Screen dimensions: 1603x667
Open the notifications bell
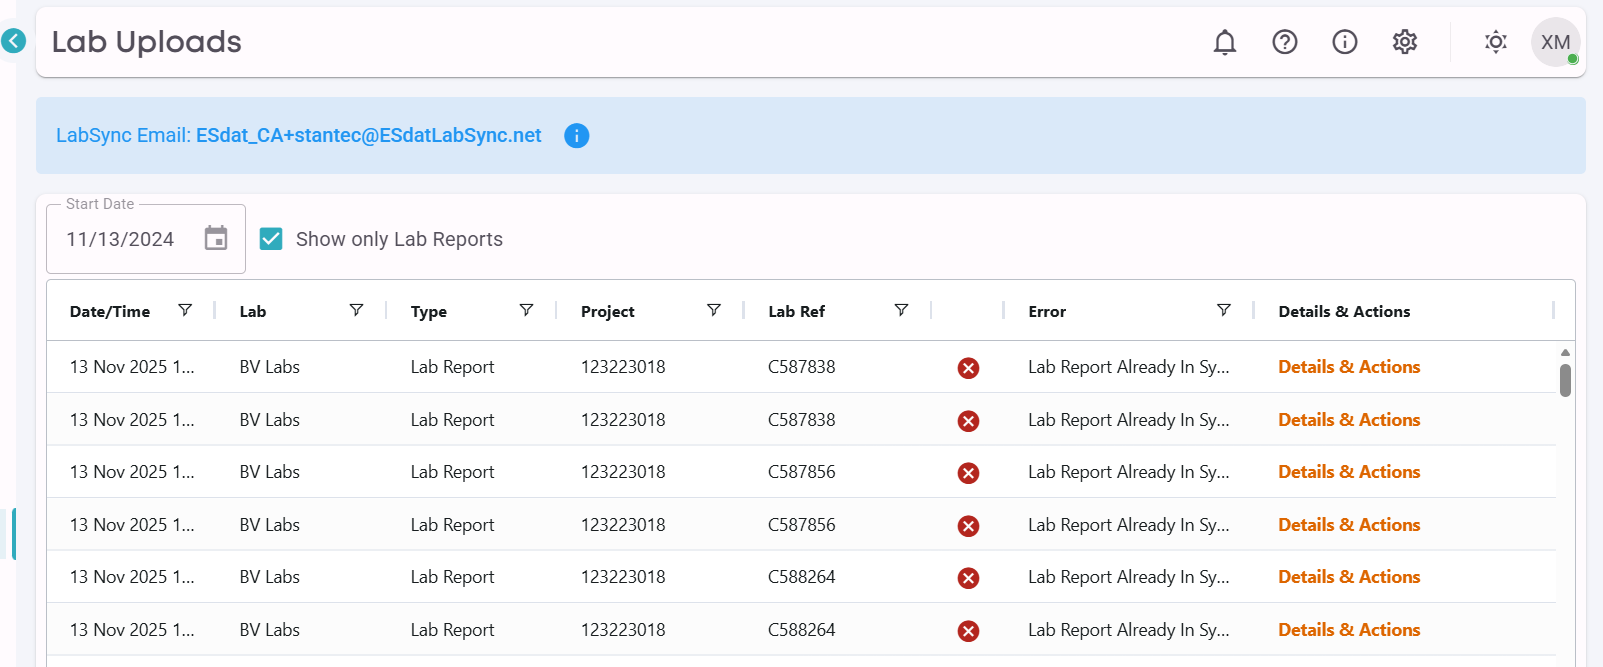point(1225,42)
